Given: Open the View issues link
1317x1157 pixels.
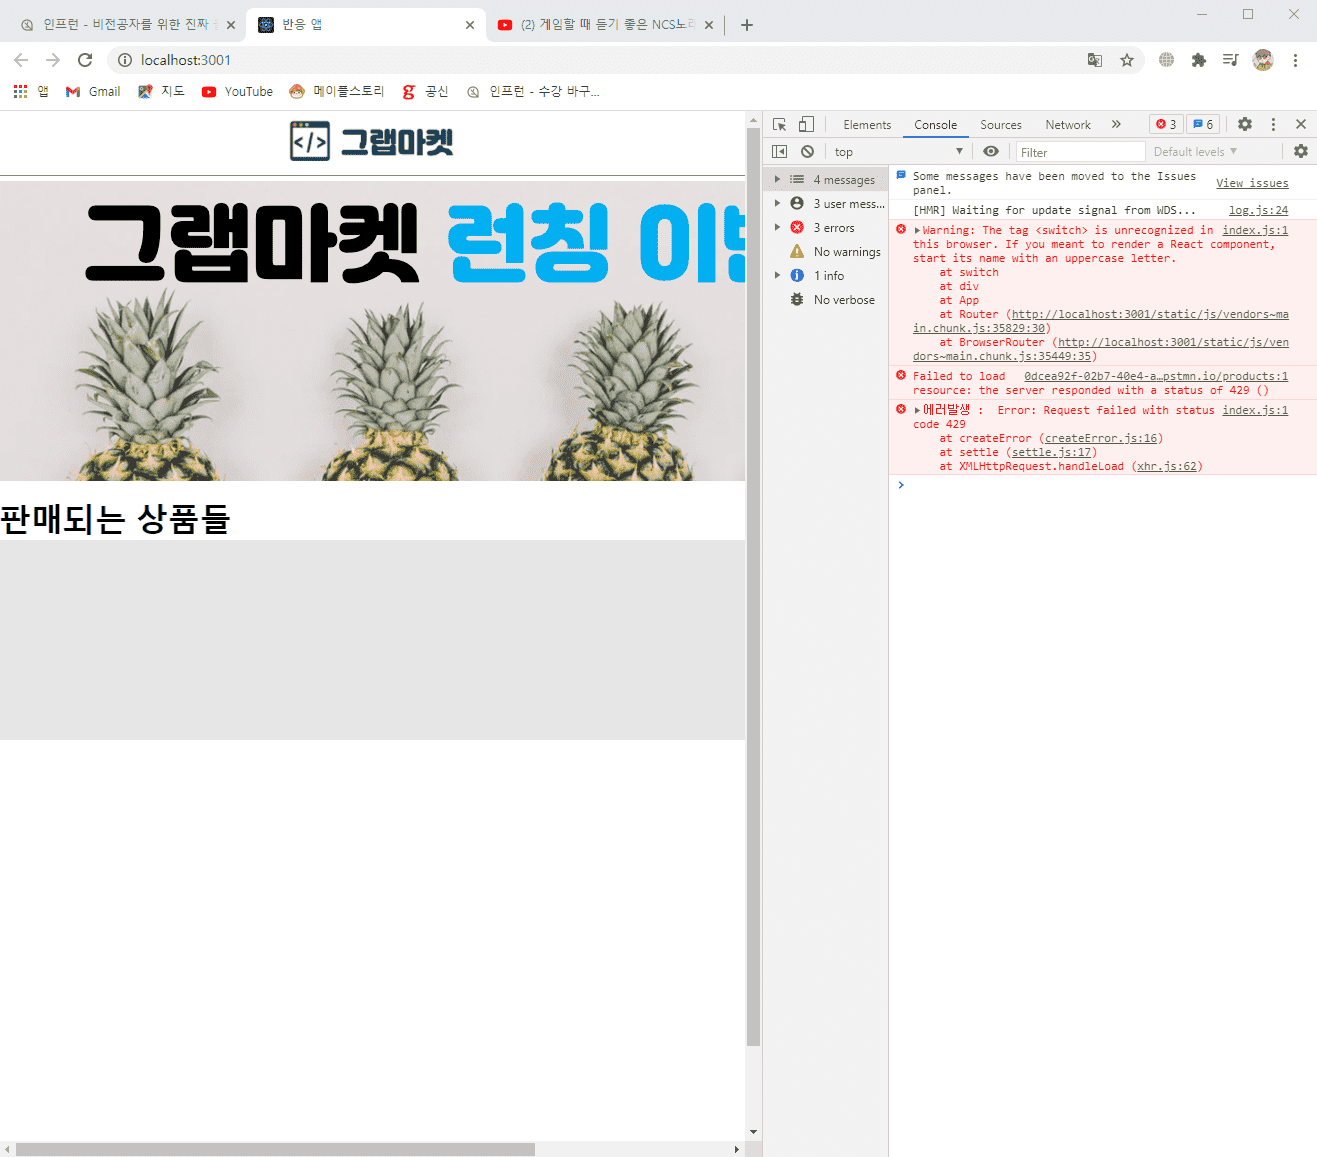Looking at the screenshot, I should click(x=1252, y=184).
